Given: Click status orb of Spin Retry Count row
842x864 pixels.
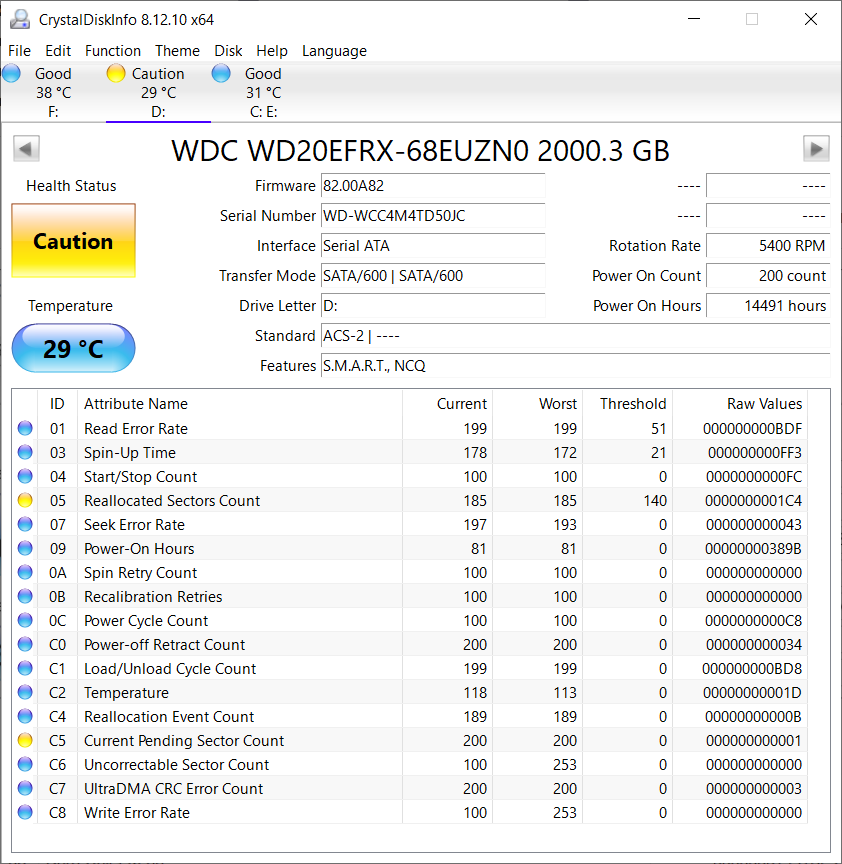Looking at the screenshot, I should tap(25, 572).
